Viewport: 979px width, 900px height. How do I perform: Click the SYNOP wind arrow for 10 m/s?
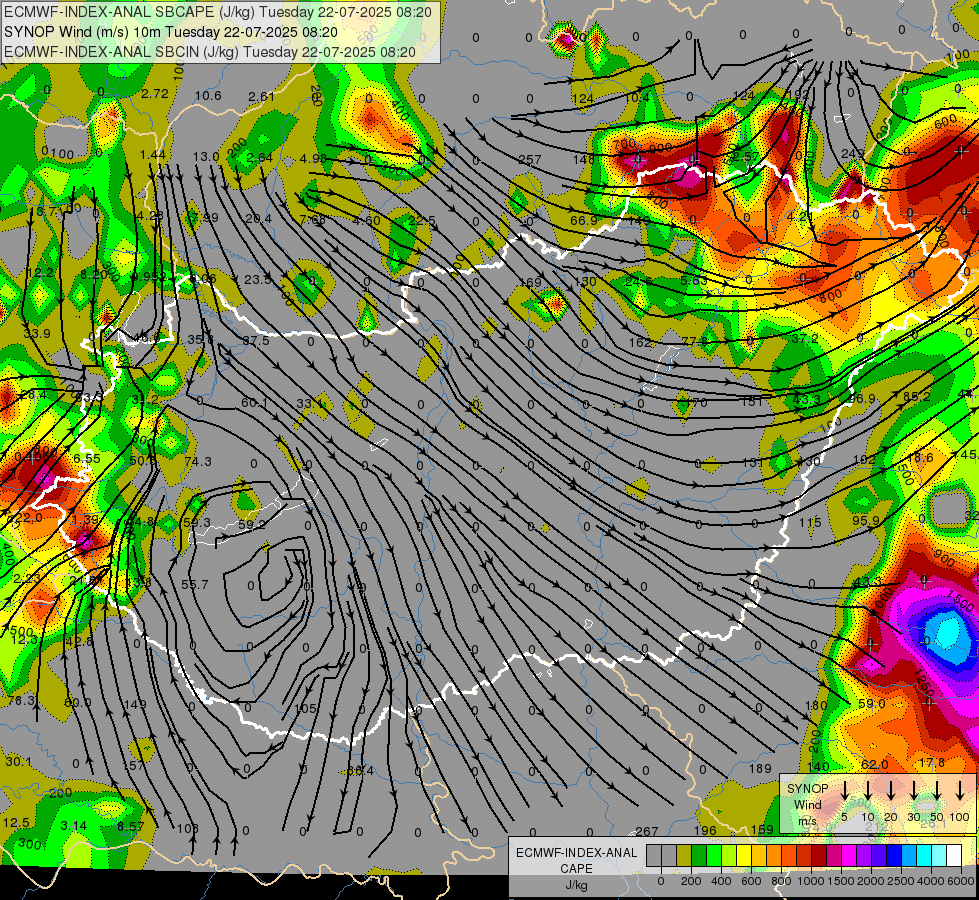point(867,791)
